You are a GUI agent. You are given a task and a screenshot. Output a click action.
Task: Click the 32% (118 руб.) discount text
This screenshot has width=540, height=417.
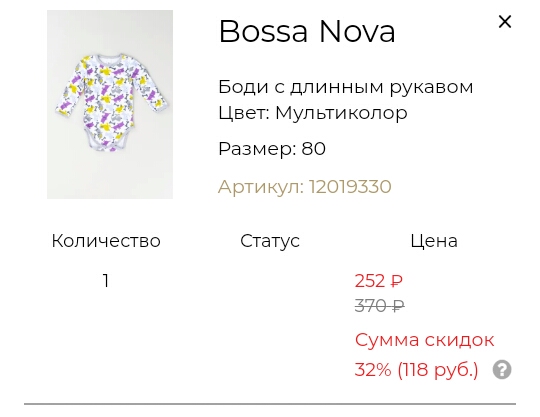pyautogui.click(x=416, y=370)
